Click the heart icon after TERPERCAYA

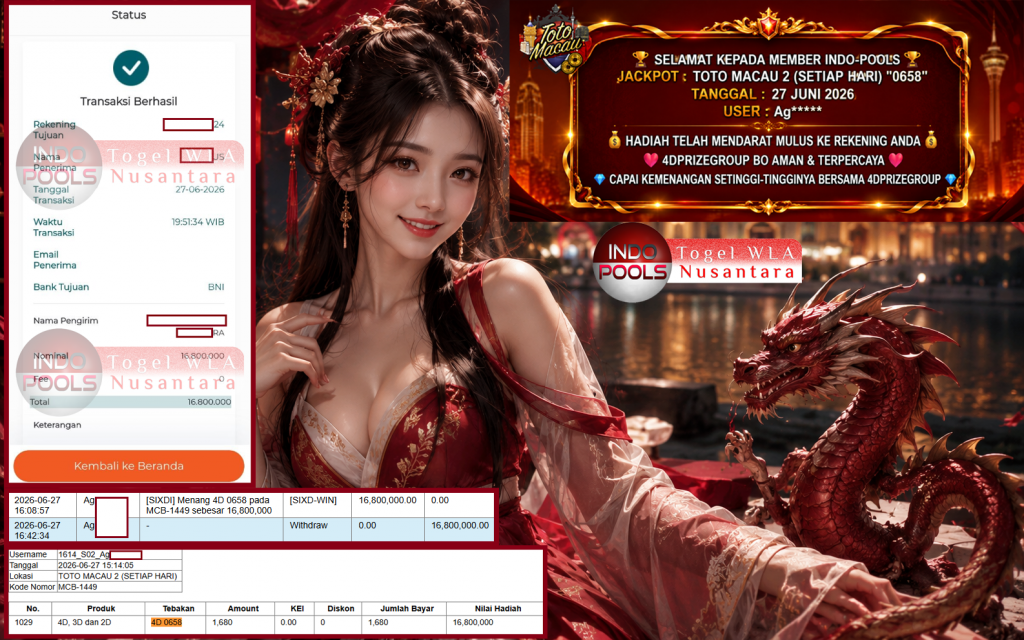coord(895,160)
